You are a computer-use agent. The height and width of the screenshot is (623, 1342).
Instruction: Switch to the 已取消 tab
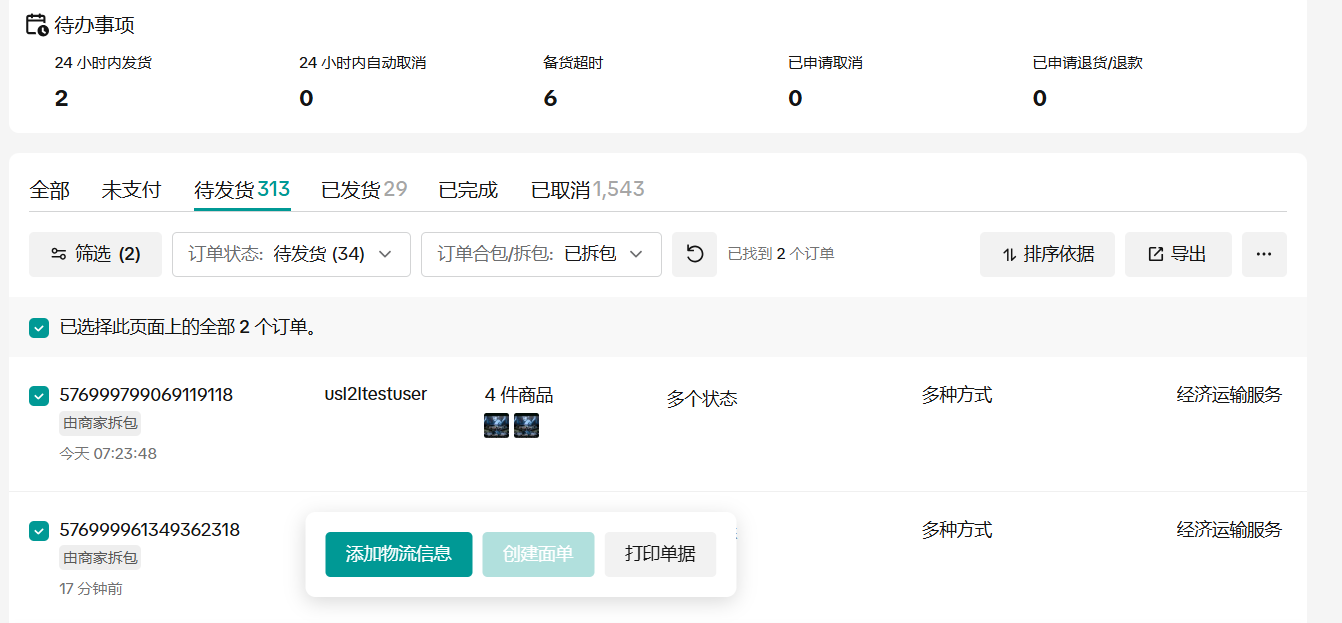(587, 190)
